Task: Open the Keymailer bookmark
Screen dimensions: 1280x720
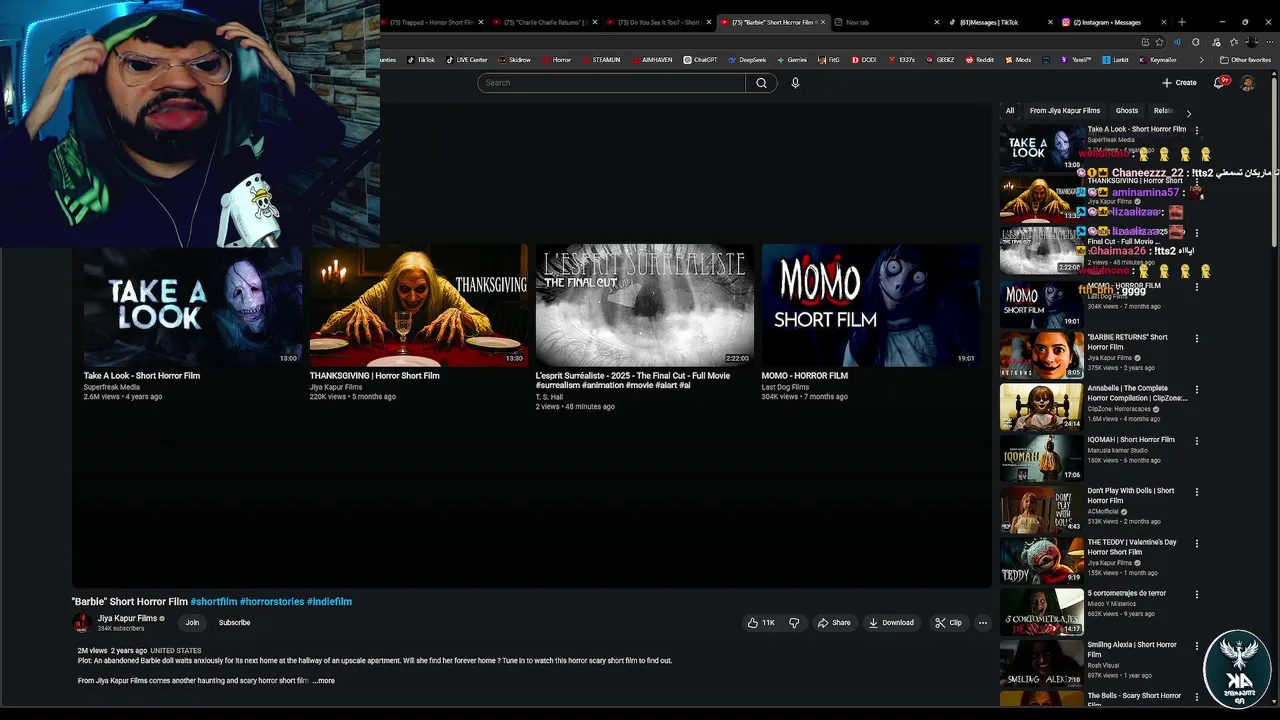Action: 1158,60
